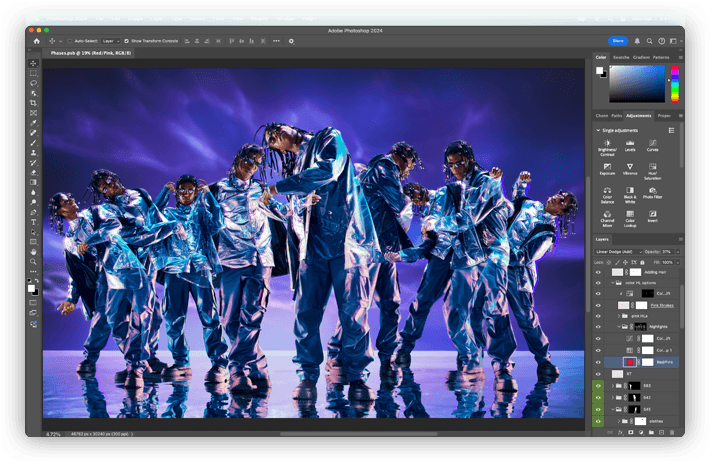Click the Home icon in options bar
712x464 pixels.
[x=37, y=41]
